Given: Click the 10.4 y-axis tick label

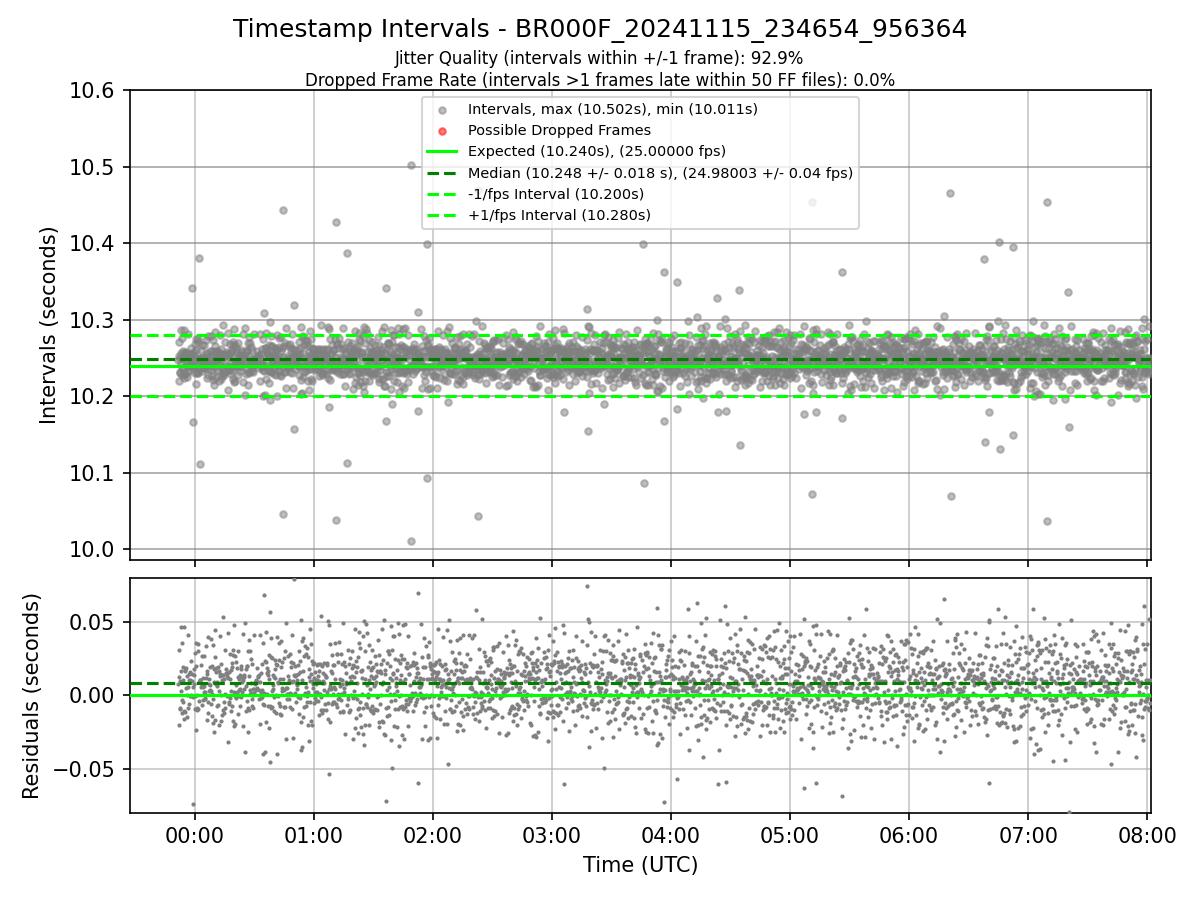Looking at the screenshot, I should [x=93, y=244].
